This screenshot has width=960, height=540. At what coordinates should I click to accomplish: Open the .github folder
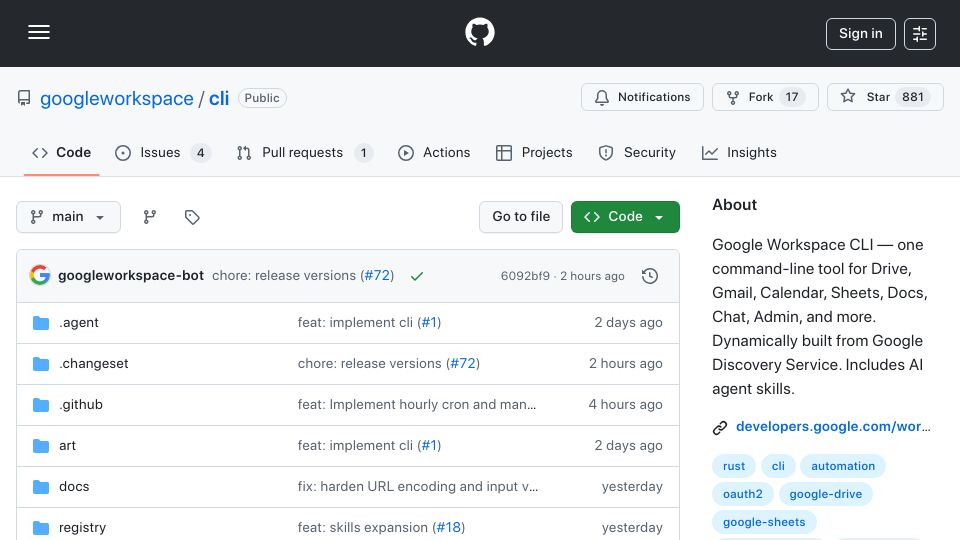[81, 405]
